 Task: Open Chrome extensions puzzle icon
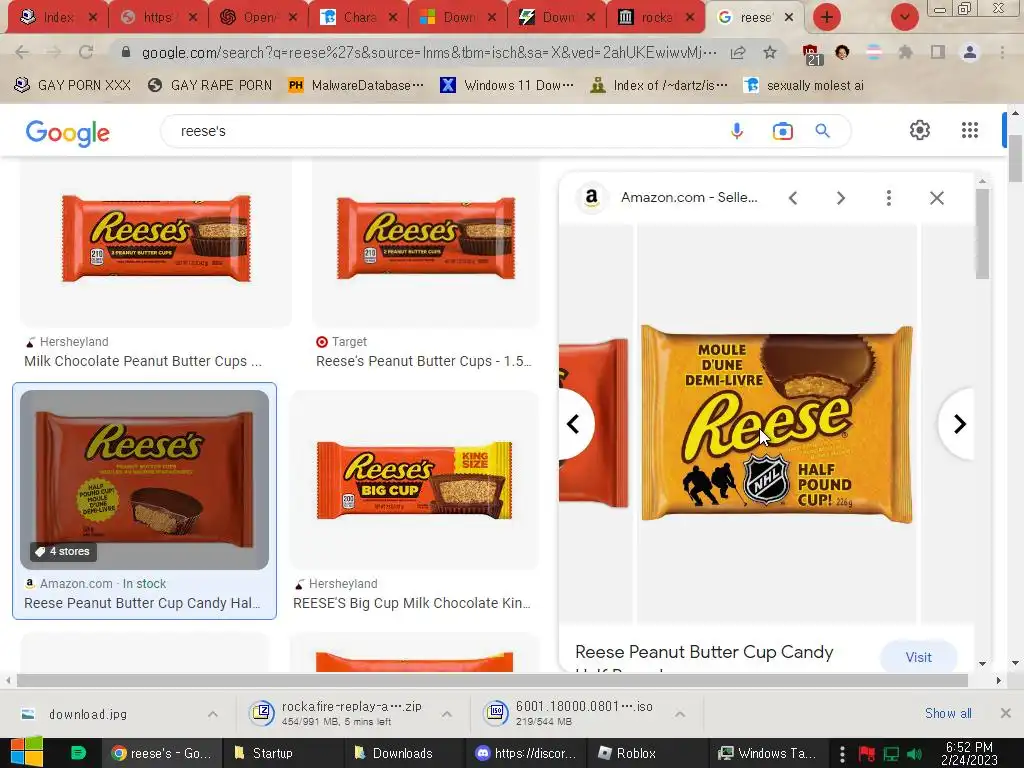[x=905, y=52]
